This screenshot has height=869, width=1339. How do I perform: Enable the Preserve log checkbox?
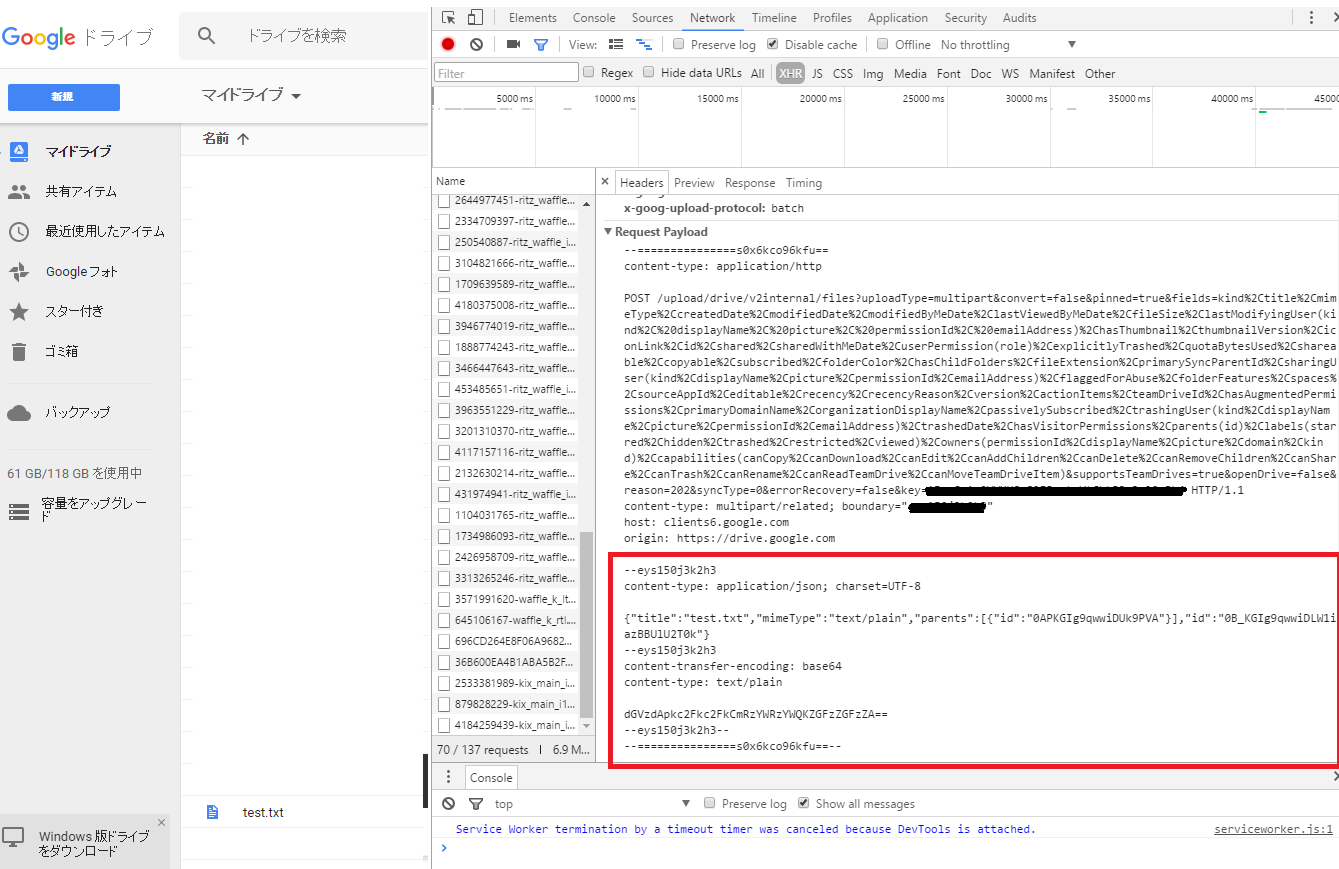678,44
